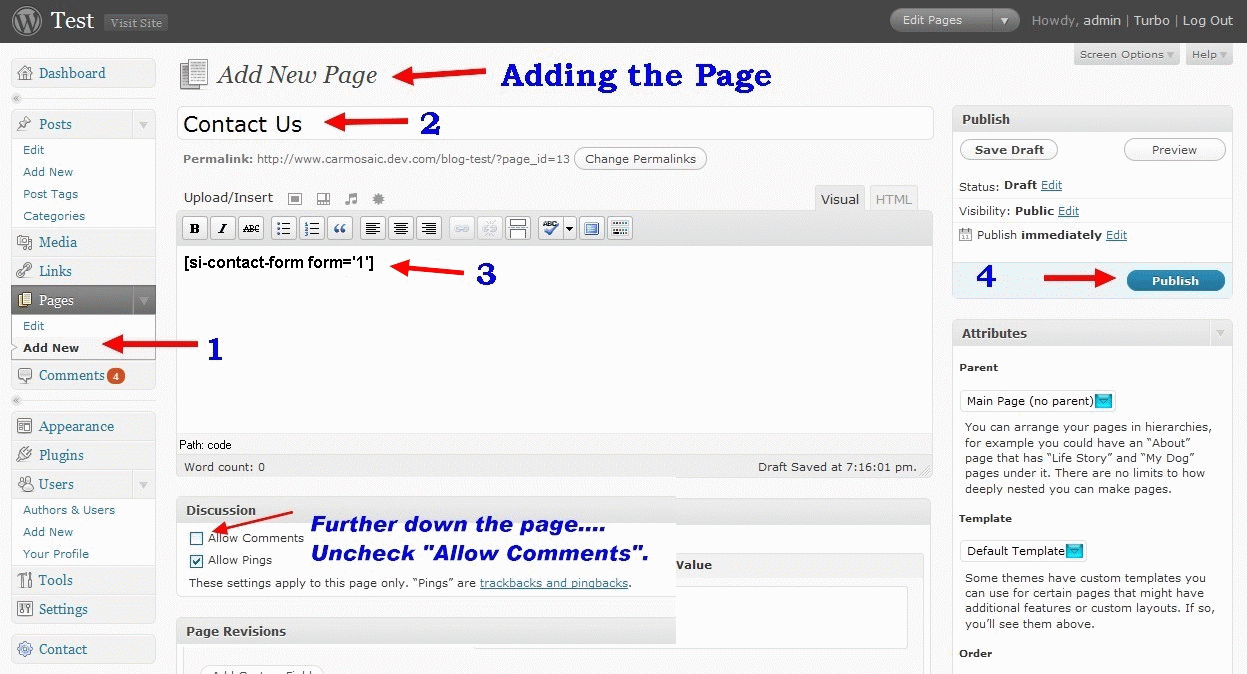Switch to the HTML editor tab
The image size is (1247, 674).
coord(893,199)
